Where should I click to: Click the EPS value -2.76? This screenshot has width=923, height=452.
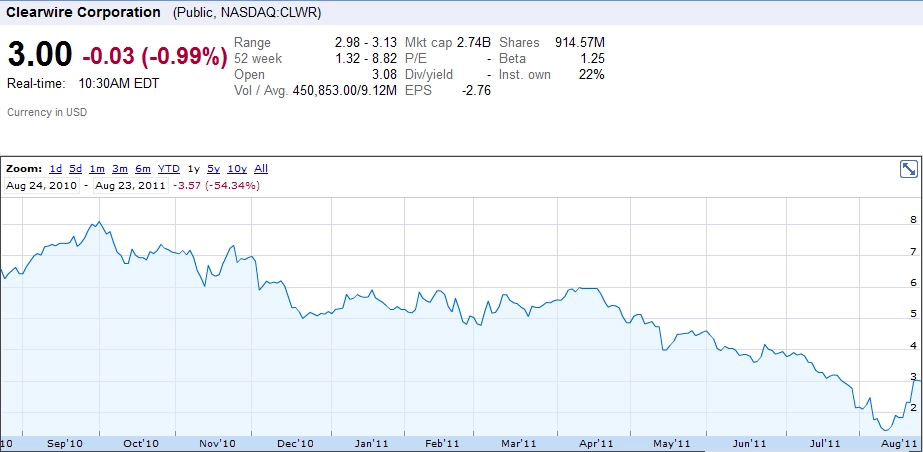point(477,91)
